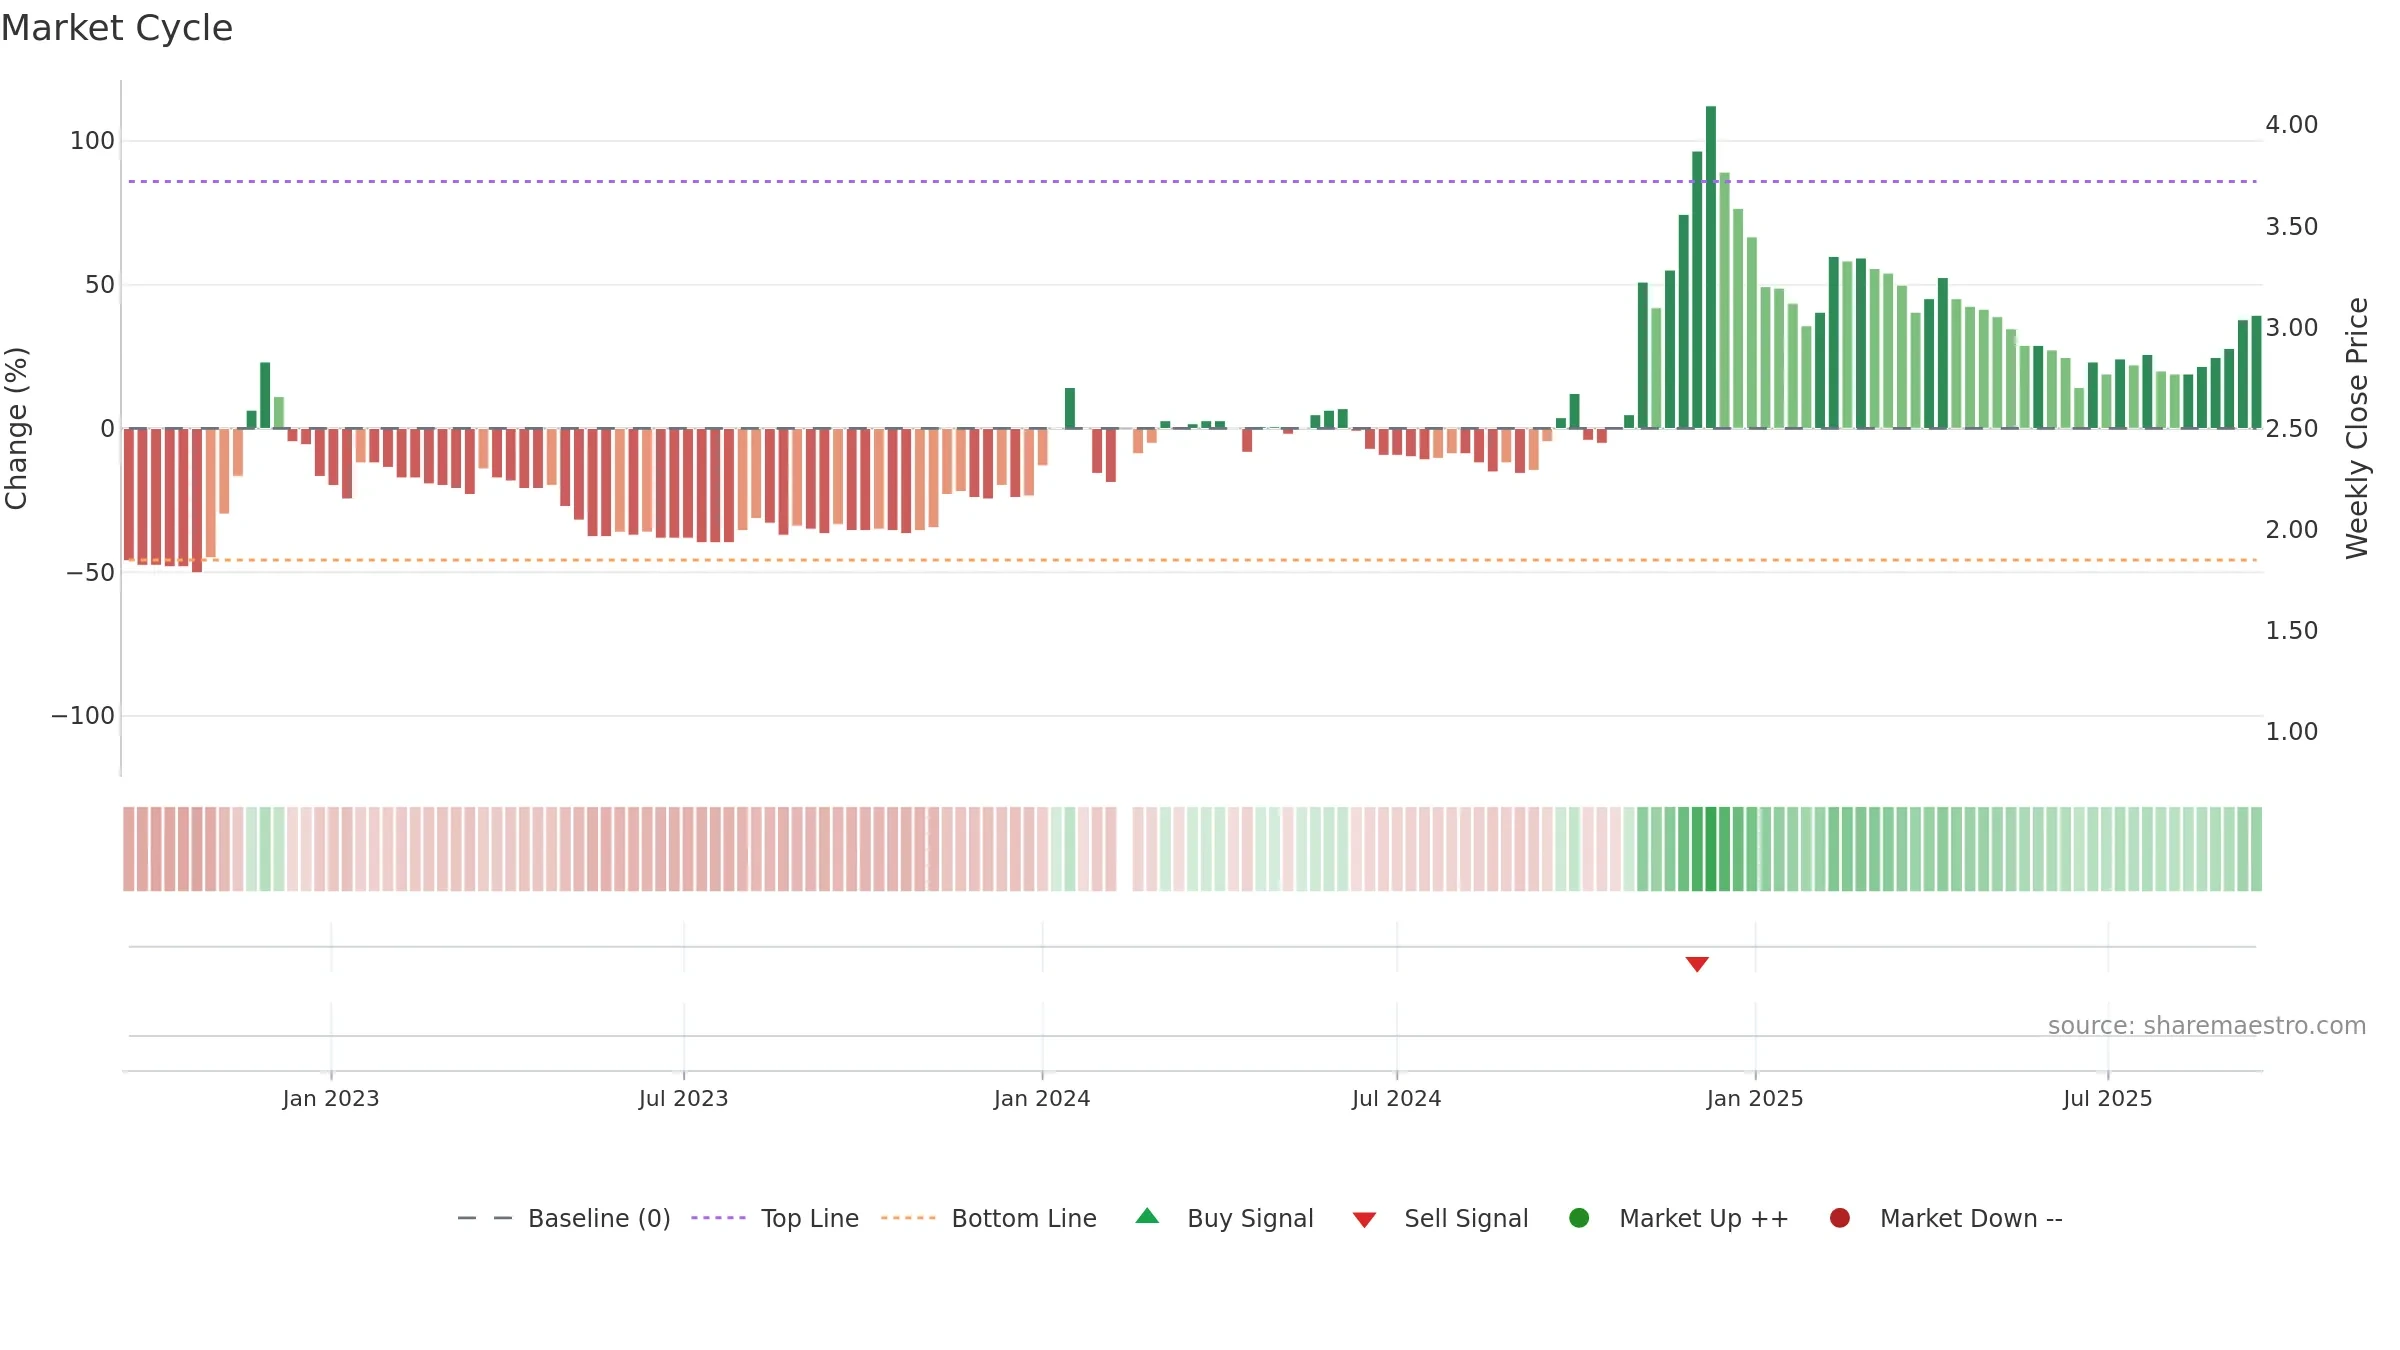
Task: Click the tallest green bar peaking above 100
Action: tap(1711, 267)
